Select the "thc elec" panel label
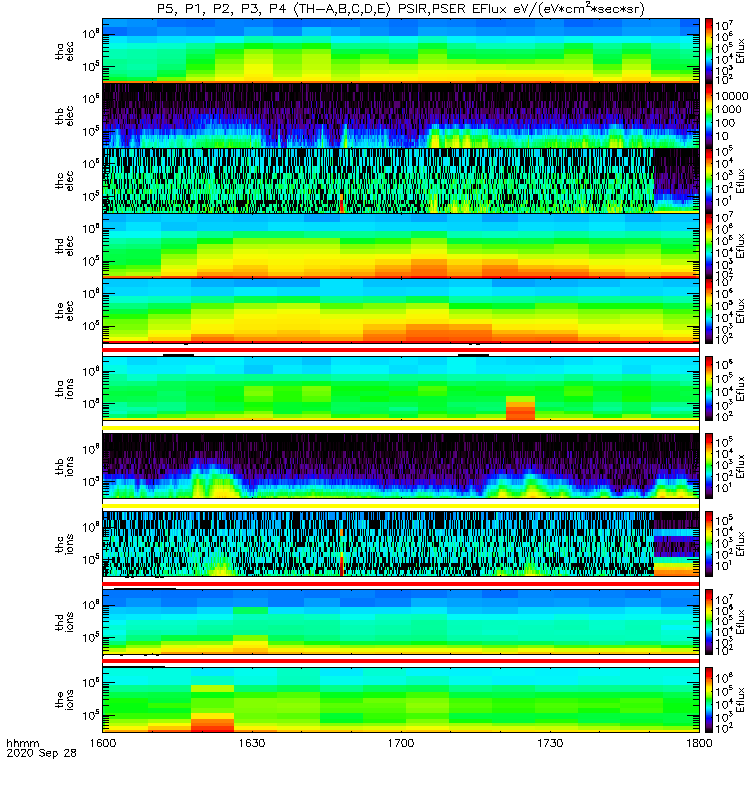750x800 pixels. click(65, 181)
